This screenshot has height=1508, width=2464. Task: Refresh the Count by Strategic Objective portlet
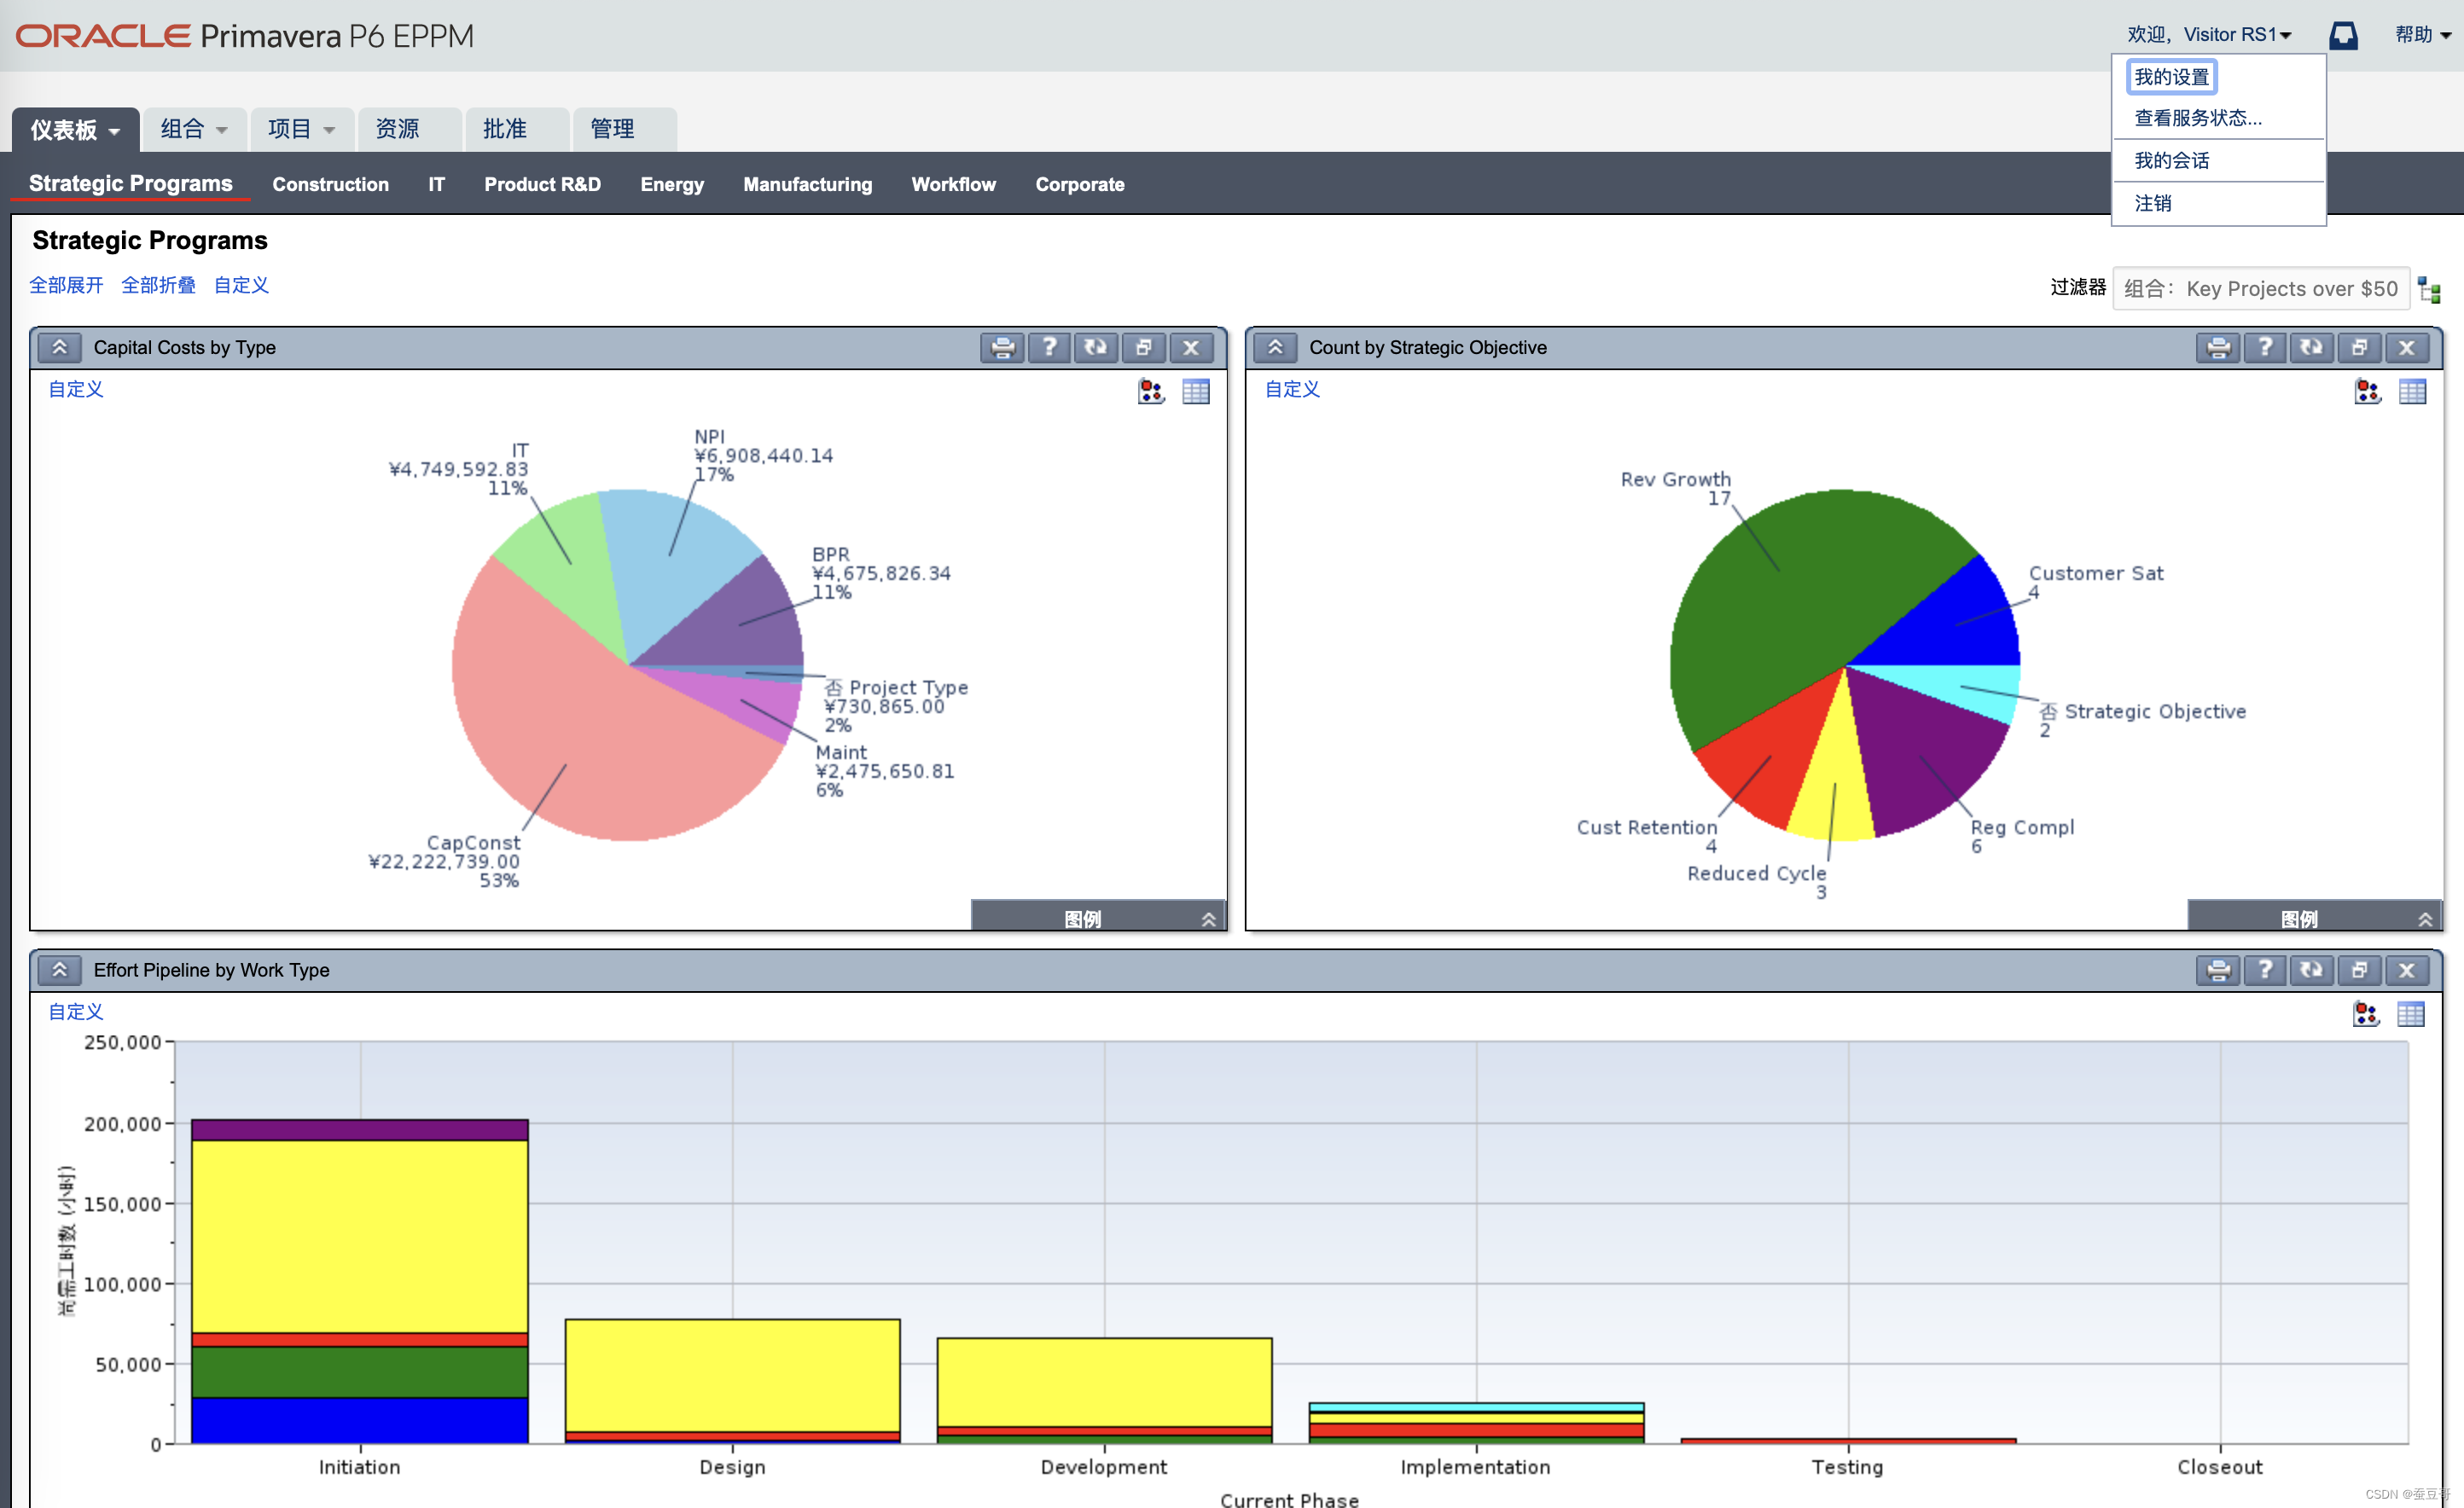2311,347
